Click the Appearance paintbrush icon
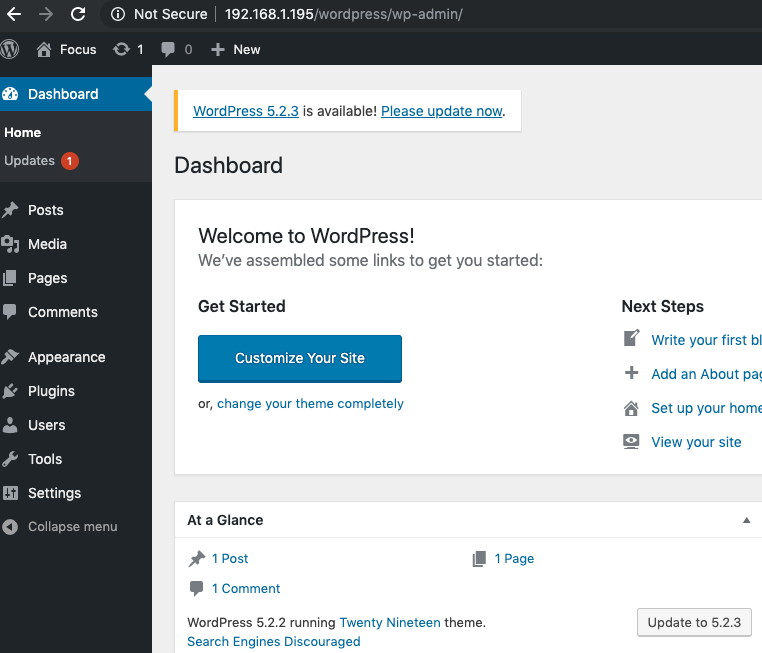 (10, 357)
